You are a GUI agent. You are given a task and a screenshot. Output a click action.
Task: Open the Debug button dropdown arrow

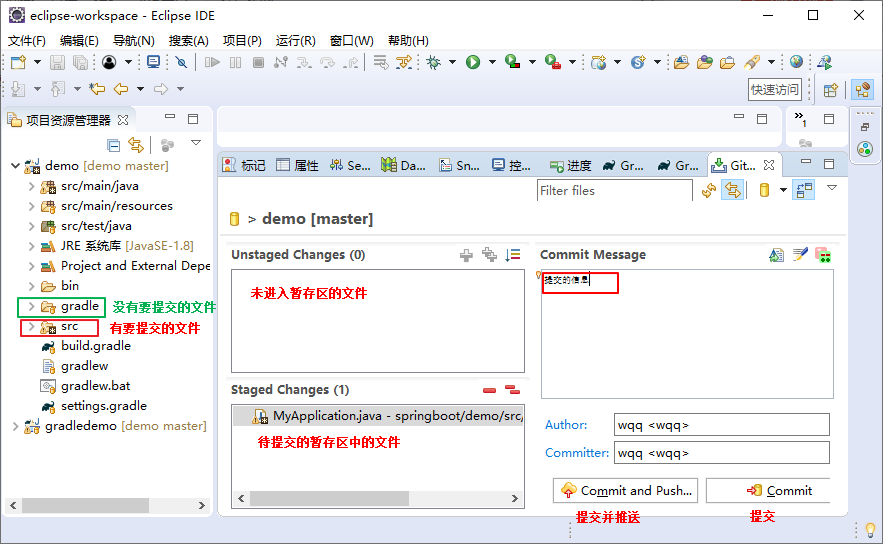tap(452, 62)
